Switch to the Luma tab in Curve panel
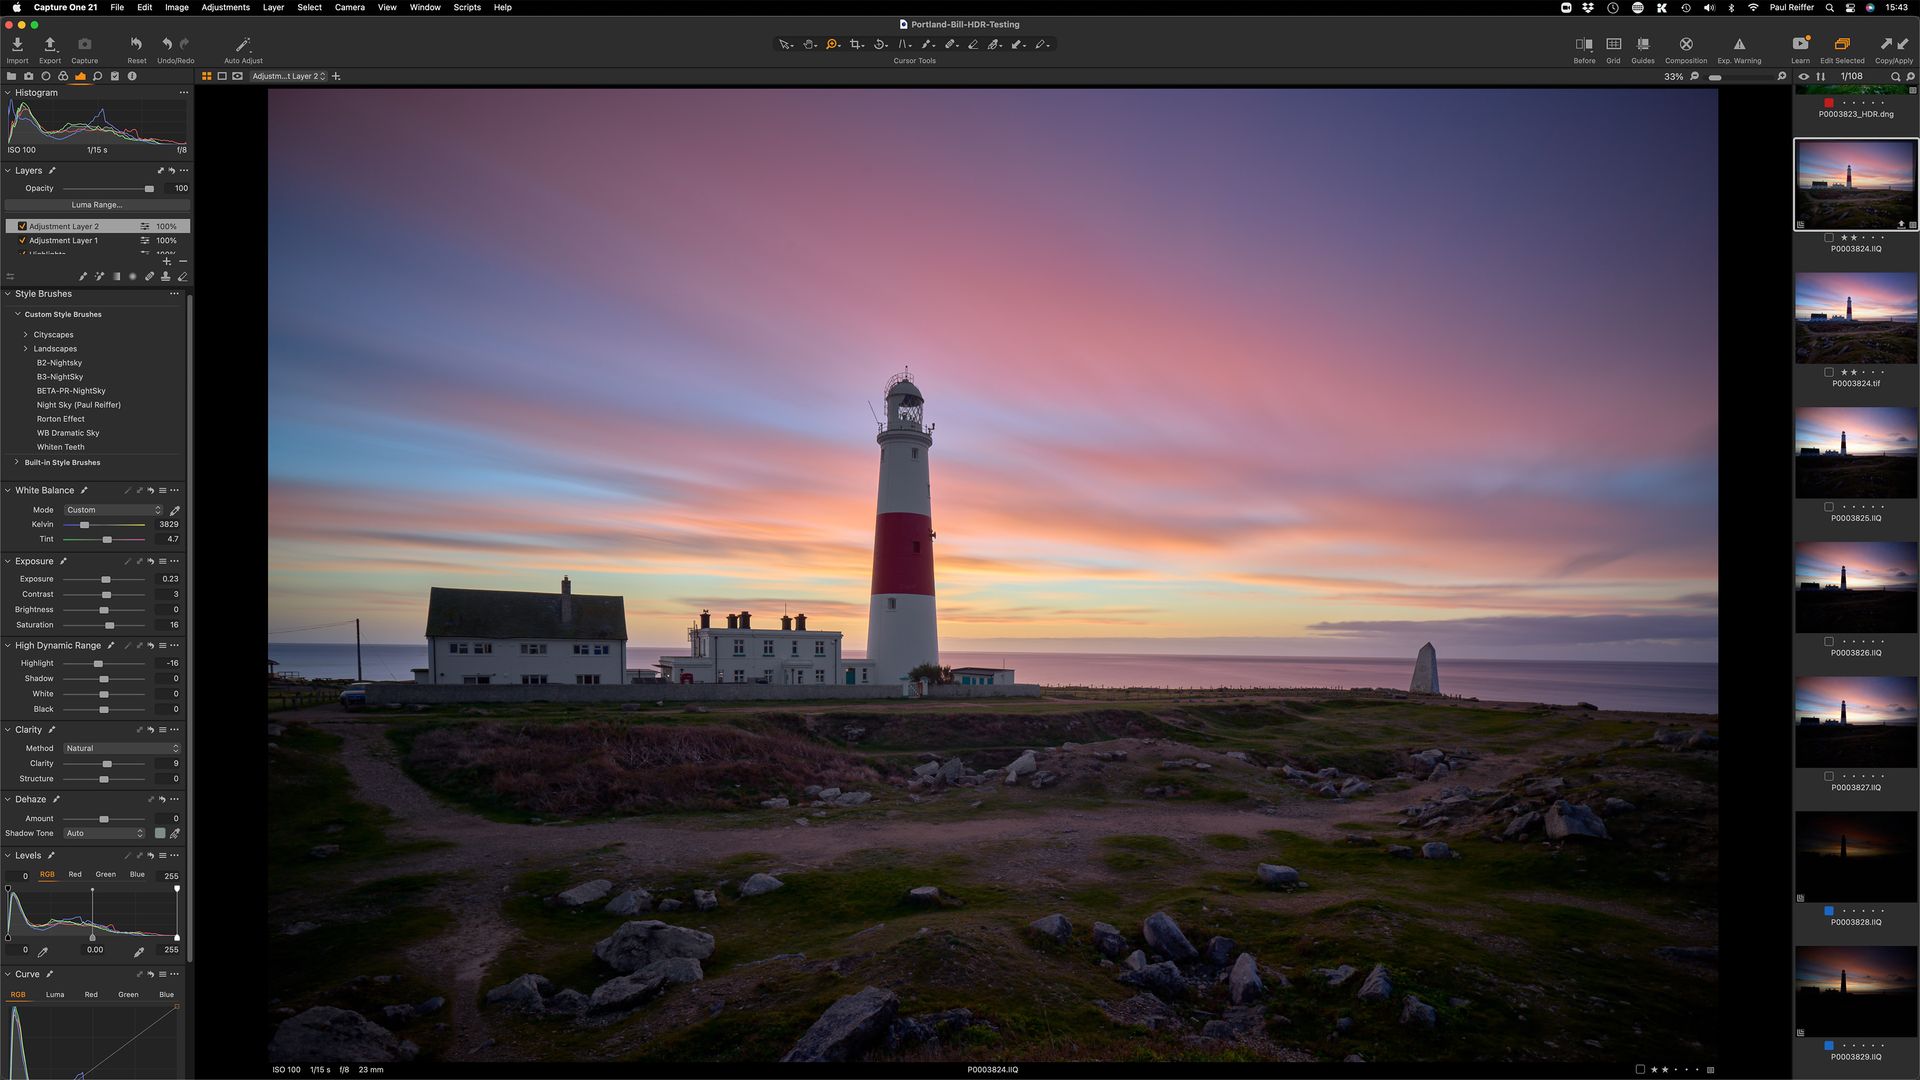Screen dimensions: 1920x1080 coord(55,994)
